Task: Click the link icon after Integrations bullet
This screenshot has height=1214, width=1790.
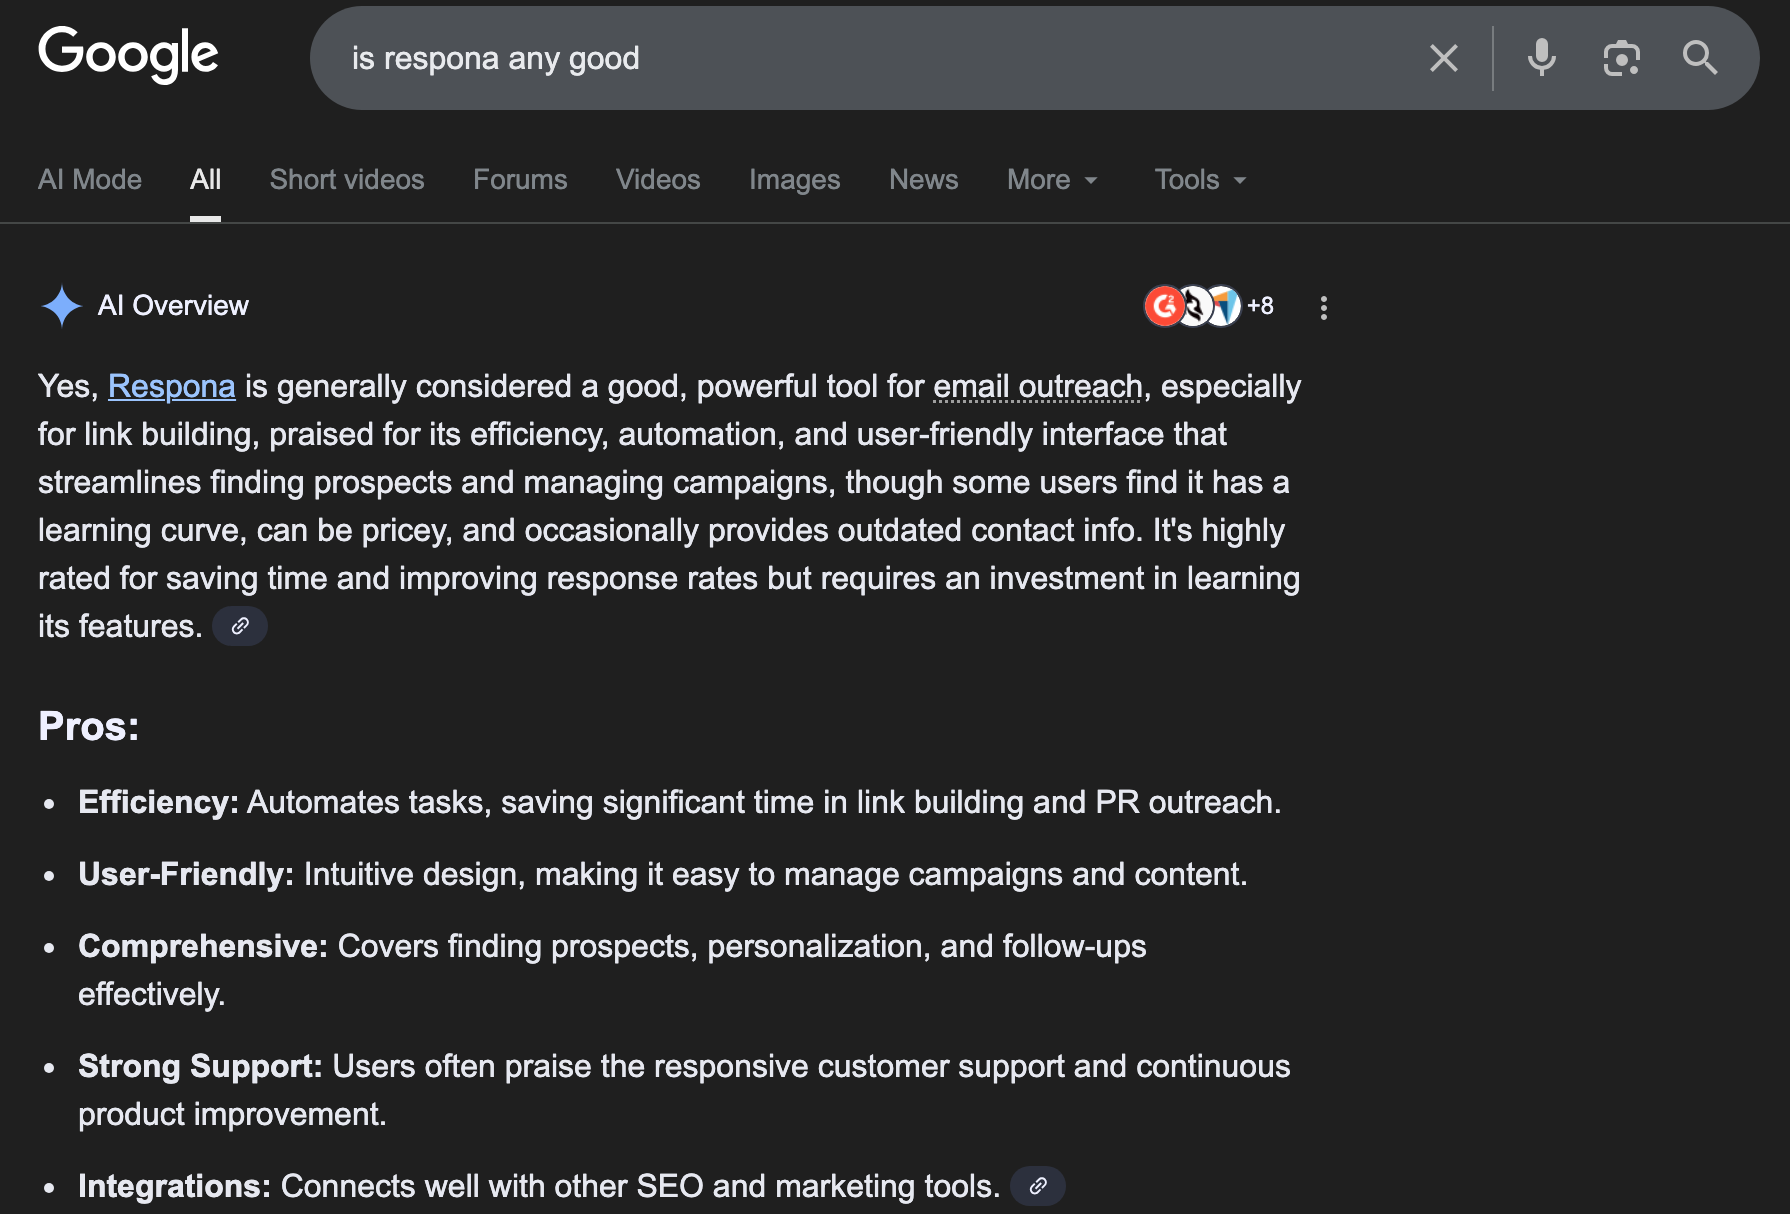Action: [x=1037, y=1186]
